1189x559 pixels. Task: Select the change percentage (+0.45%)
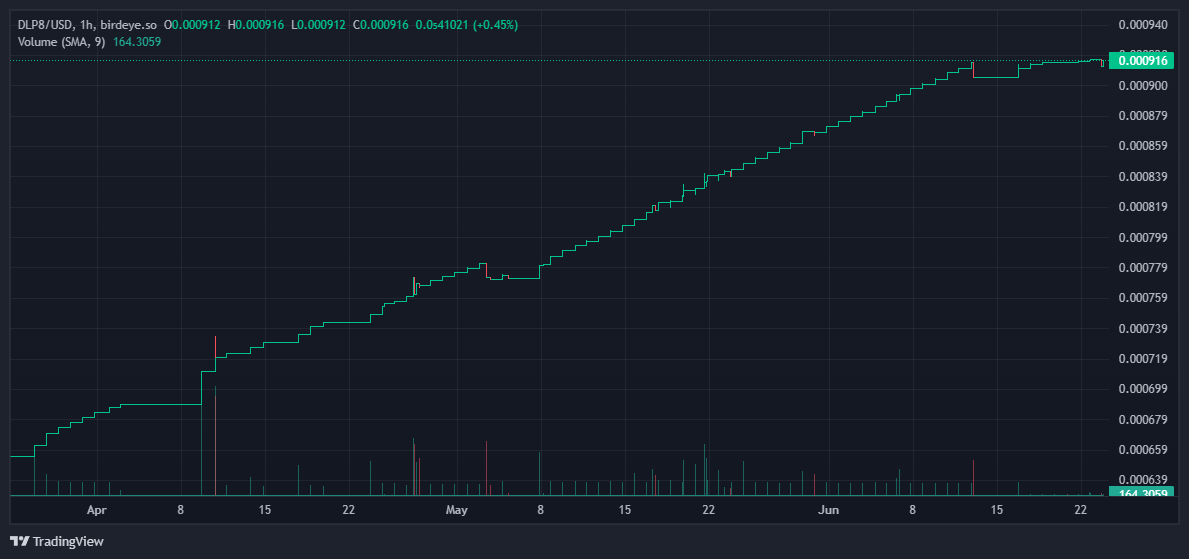(x=495, y=25)
